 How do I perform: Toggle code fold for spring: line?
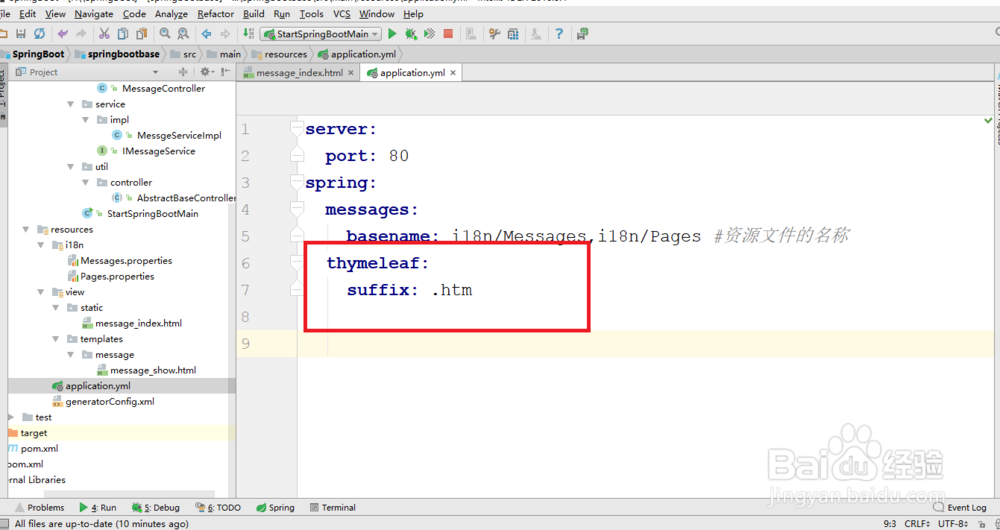click(x=297, y=182)
